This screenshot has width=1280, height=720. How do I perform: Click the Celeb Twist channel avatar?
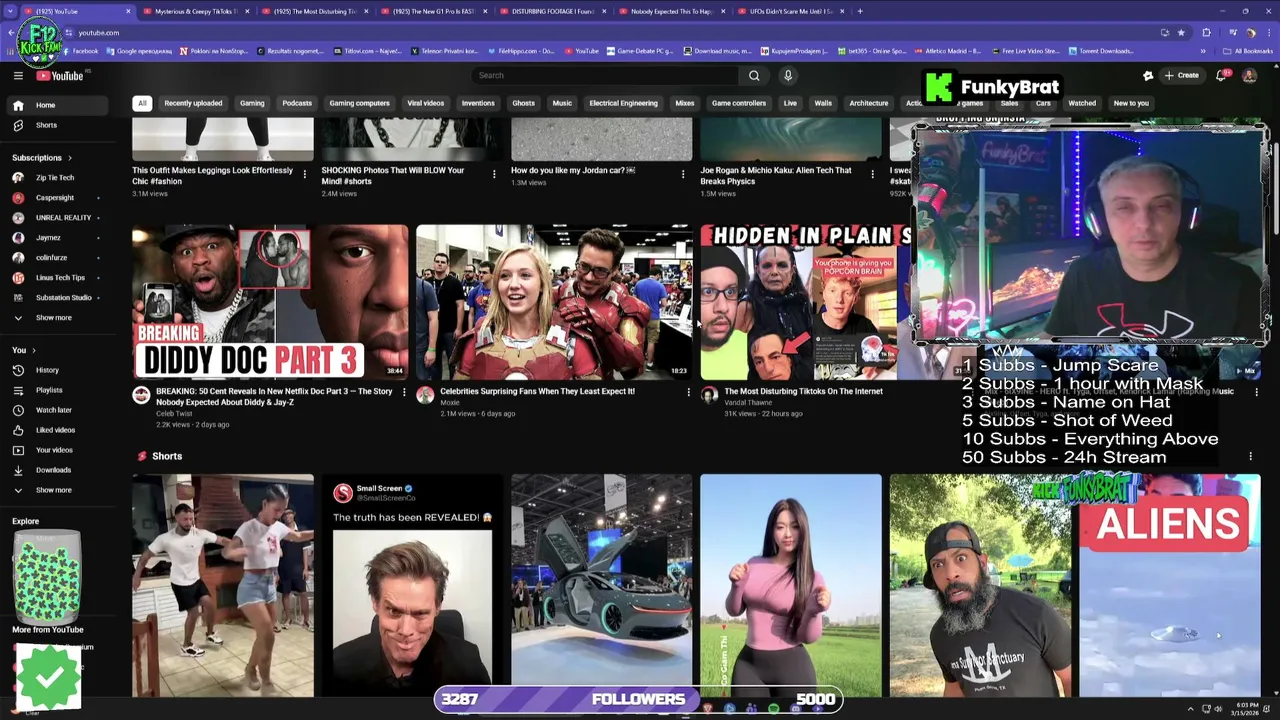(x=141, y=395)
